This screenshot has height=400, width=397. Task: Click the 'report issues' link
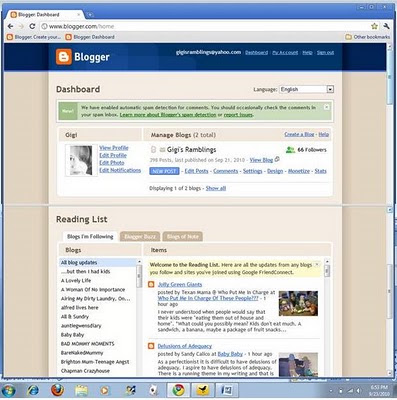pyautogui.click(x=238, y=115)
